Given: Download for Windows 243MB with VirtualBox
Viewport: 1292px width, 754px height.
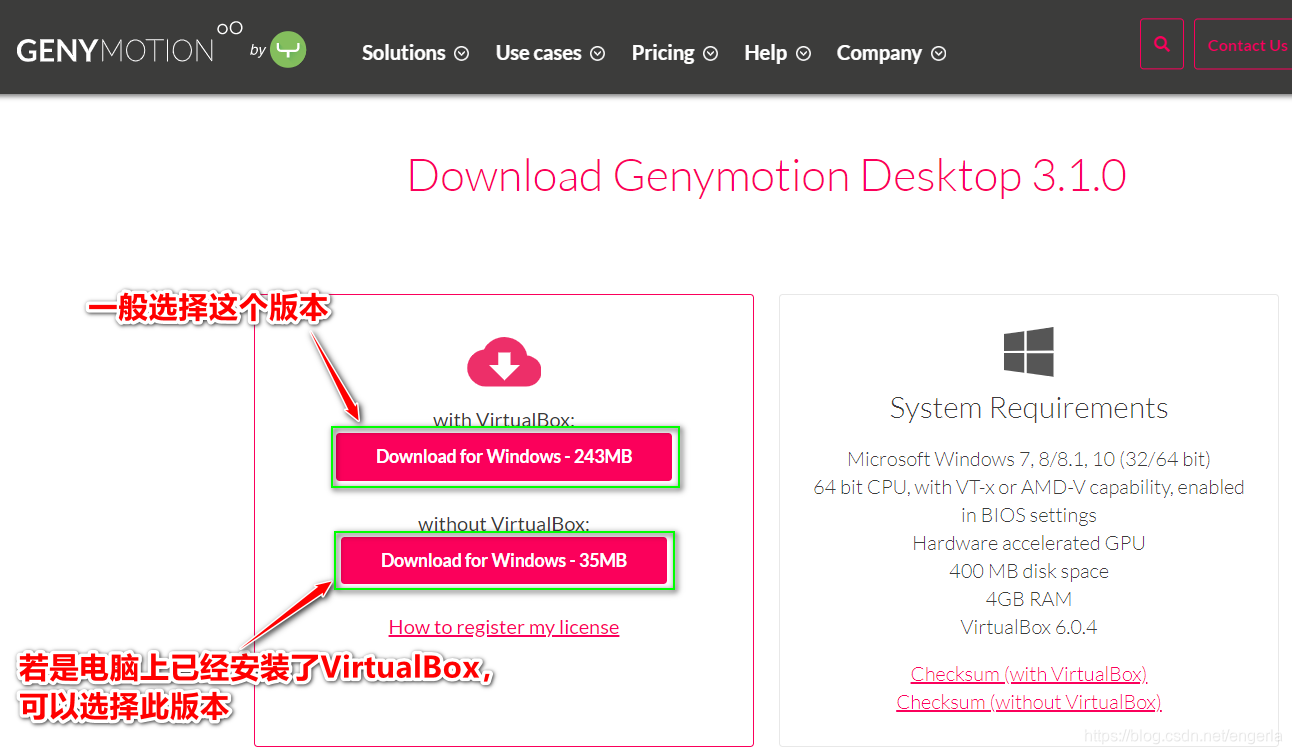Looking at the screenshot, I should point(504,457).
